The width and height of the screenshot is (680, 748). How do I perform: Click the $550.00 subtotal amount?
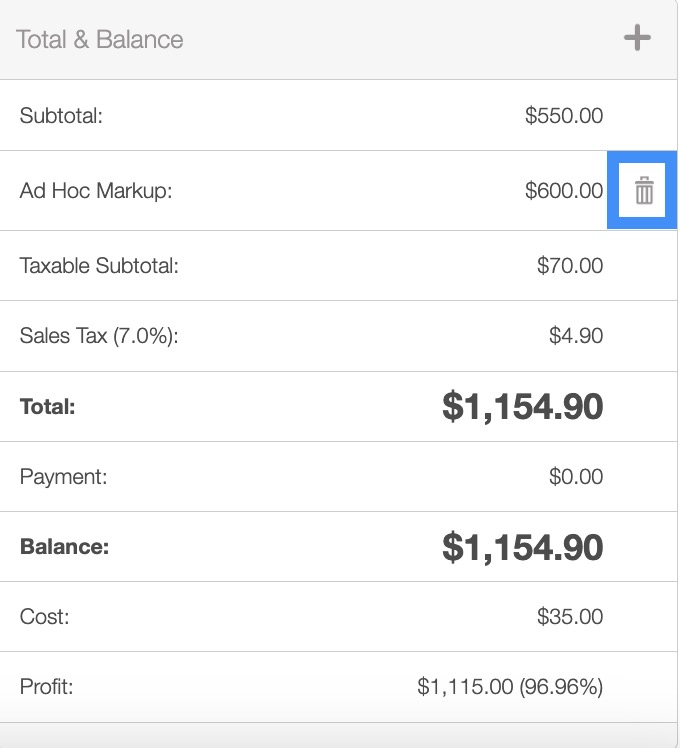tap(564, 116)
